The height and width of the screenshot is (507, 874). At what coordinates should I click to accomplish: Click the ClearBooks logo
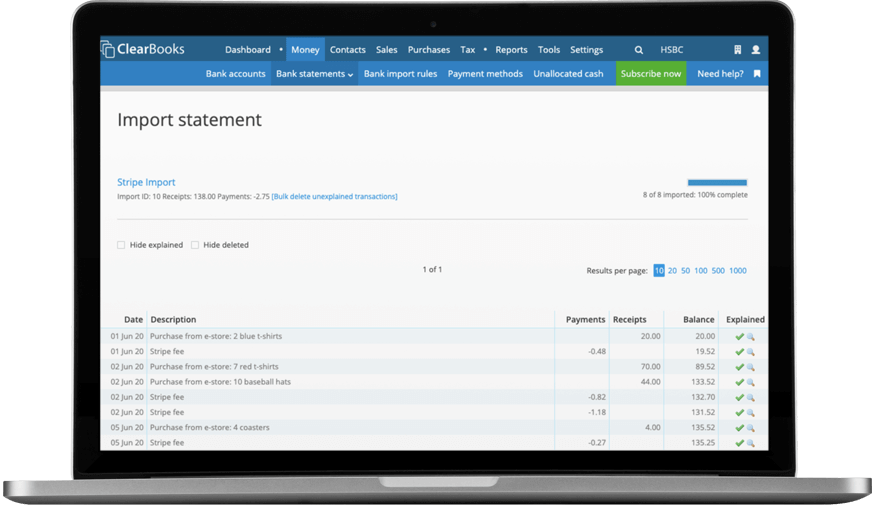click(x=143, y=49)
